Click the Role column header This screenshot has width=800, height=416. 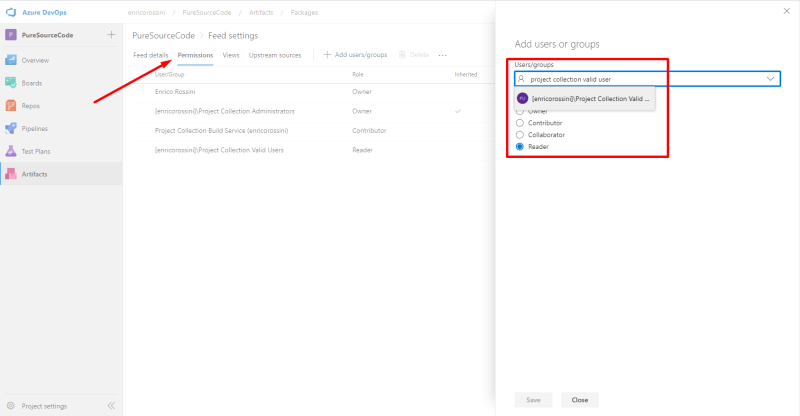pos(358,75)
